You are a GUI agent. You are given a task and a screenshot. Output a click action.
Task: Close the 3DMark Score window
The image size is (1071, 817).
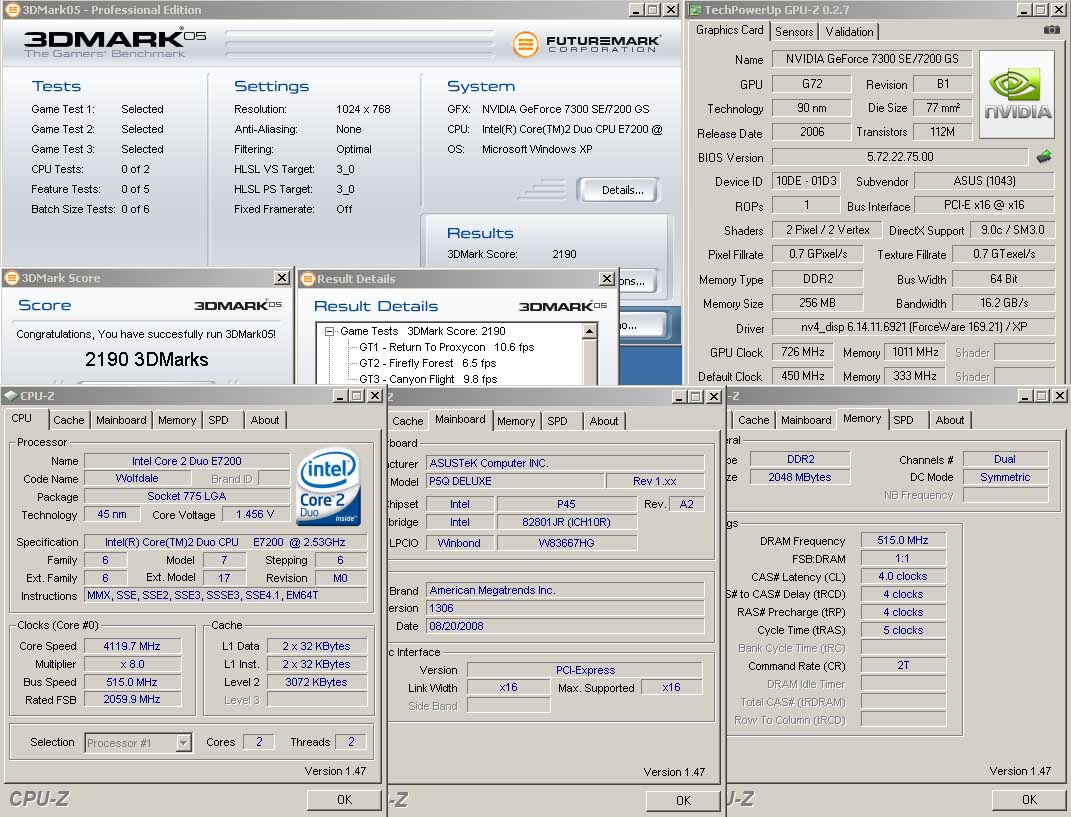pyautogui.click(x=281, y=277)
